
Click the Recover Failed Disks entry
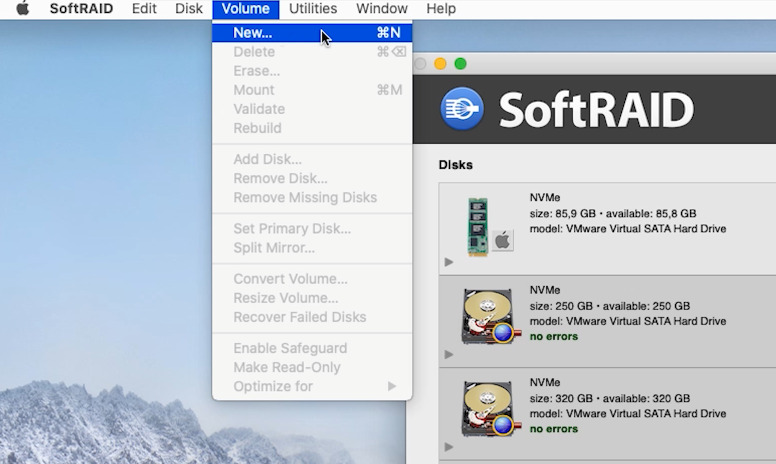click(x=312, y=317)
